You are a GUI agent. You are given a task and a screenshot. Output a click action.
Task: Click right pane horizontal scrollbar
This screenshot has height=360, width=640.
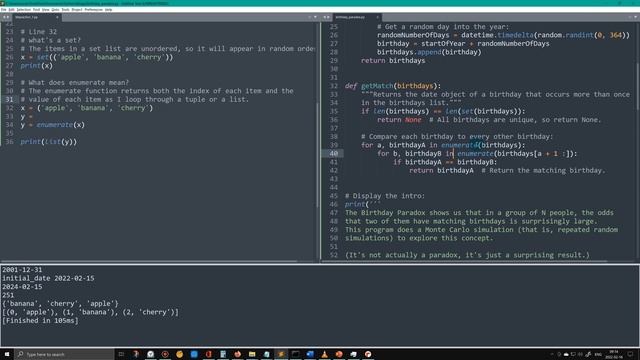pos(464,261)
